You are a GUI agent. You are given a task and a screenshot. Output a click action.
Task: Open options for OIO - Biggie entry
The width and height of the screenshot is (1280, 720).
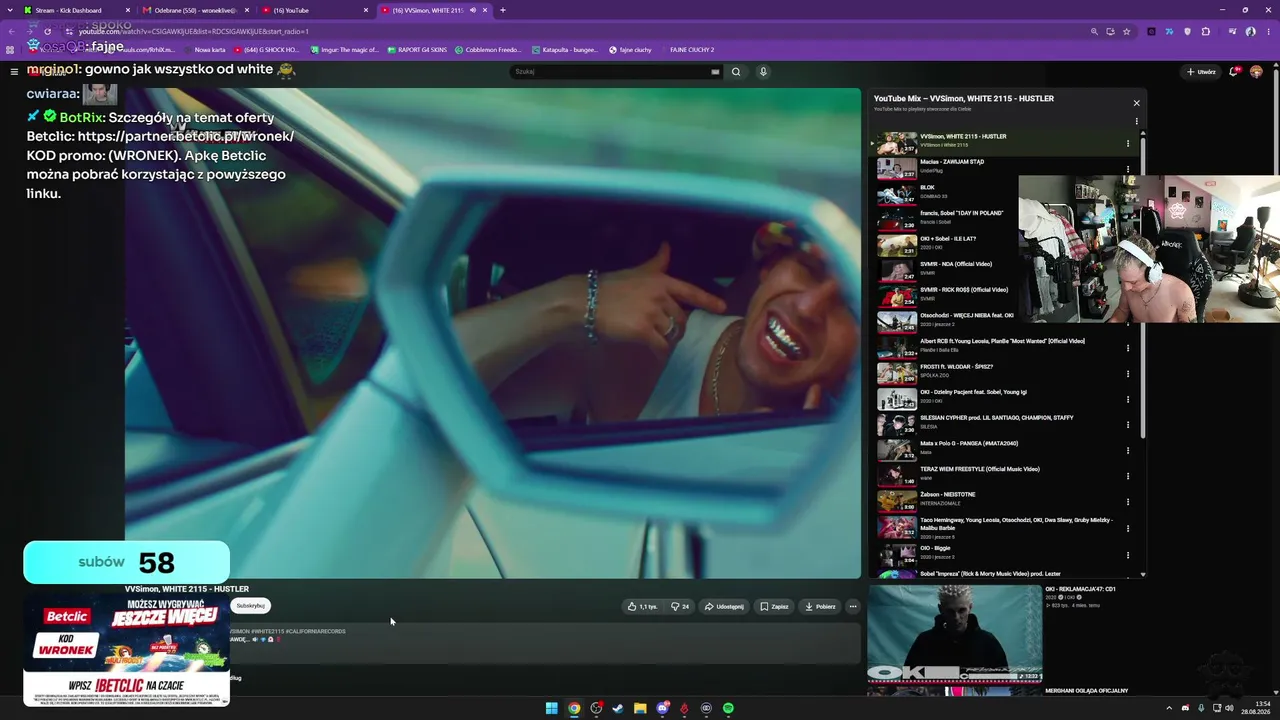[1128, 555]
